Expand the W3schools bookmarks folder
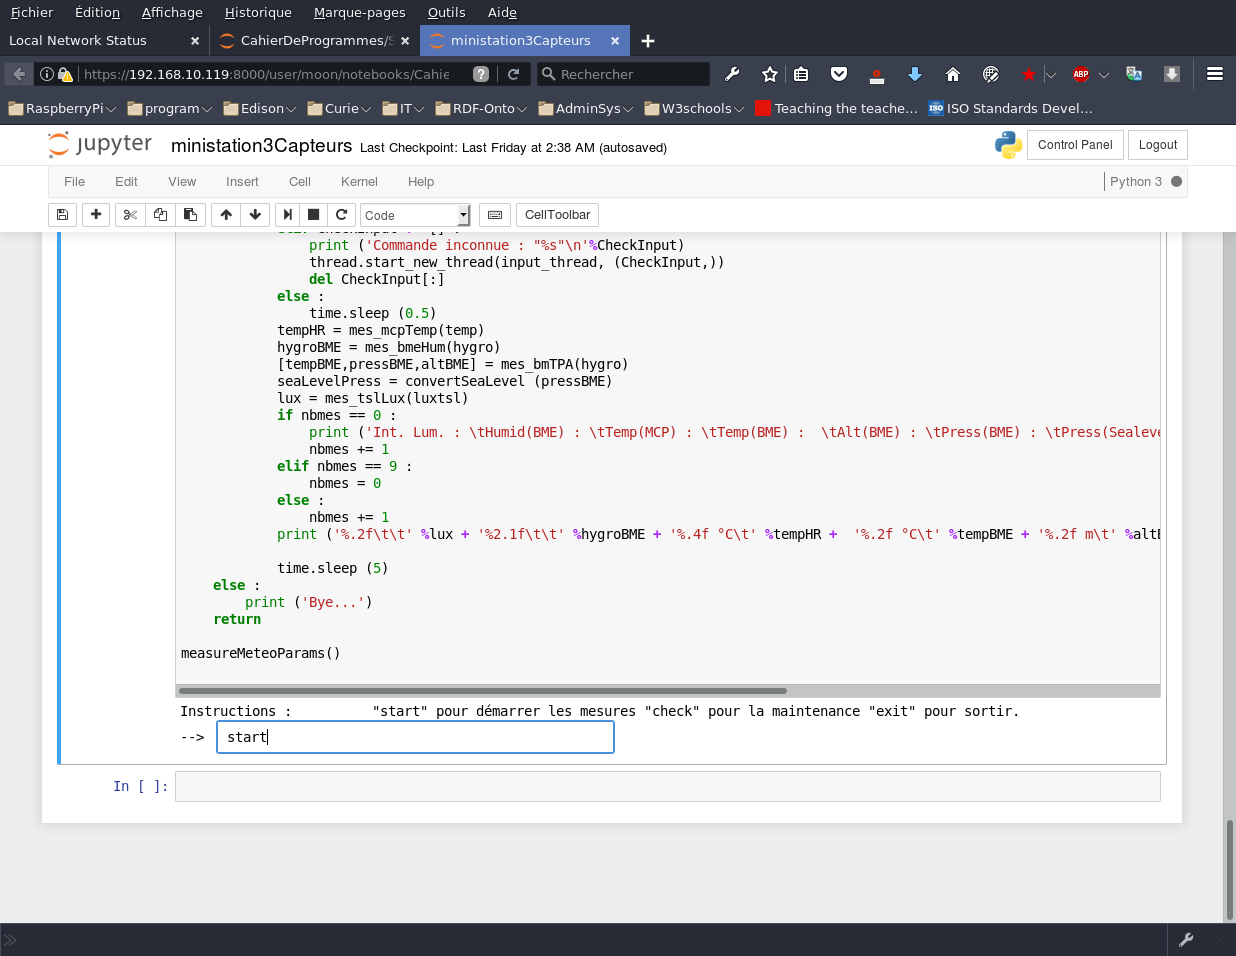 [x=694, y=108]
